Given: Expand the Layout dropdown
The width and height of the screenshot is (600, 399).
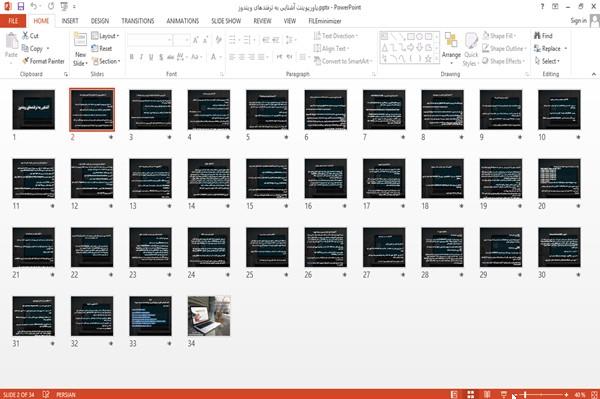Looking at the screenshot, I should click(x=105, y=36).
